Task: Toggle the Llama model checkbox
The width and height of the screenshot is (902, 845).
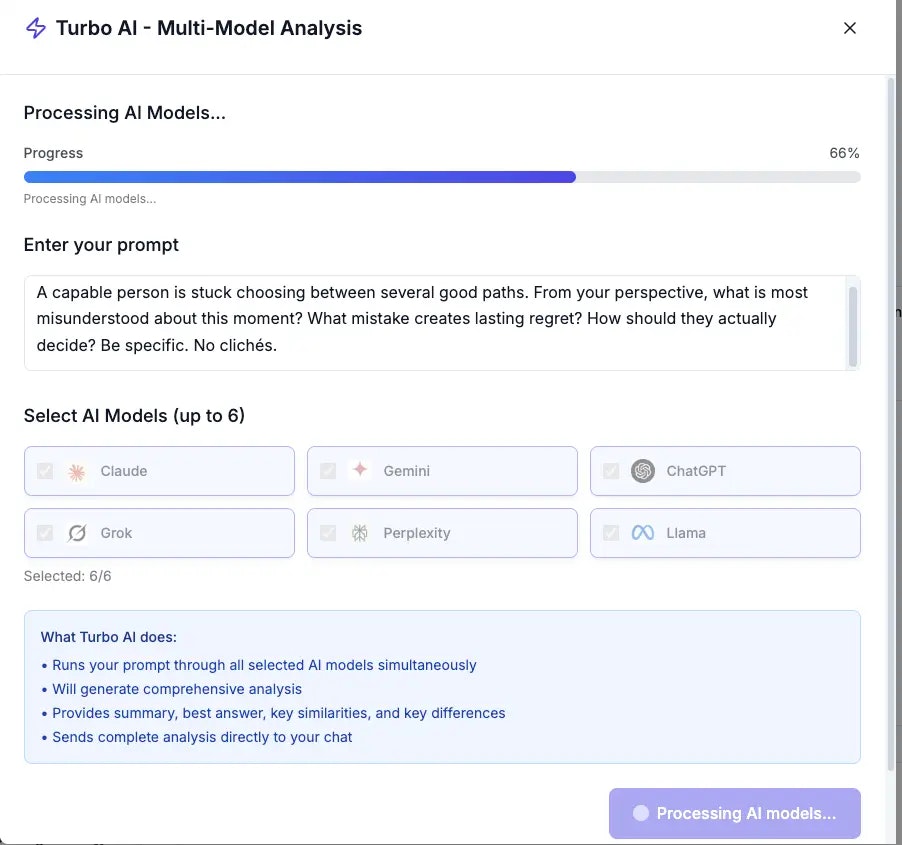Action: coord(611,533)
